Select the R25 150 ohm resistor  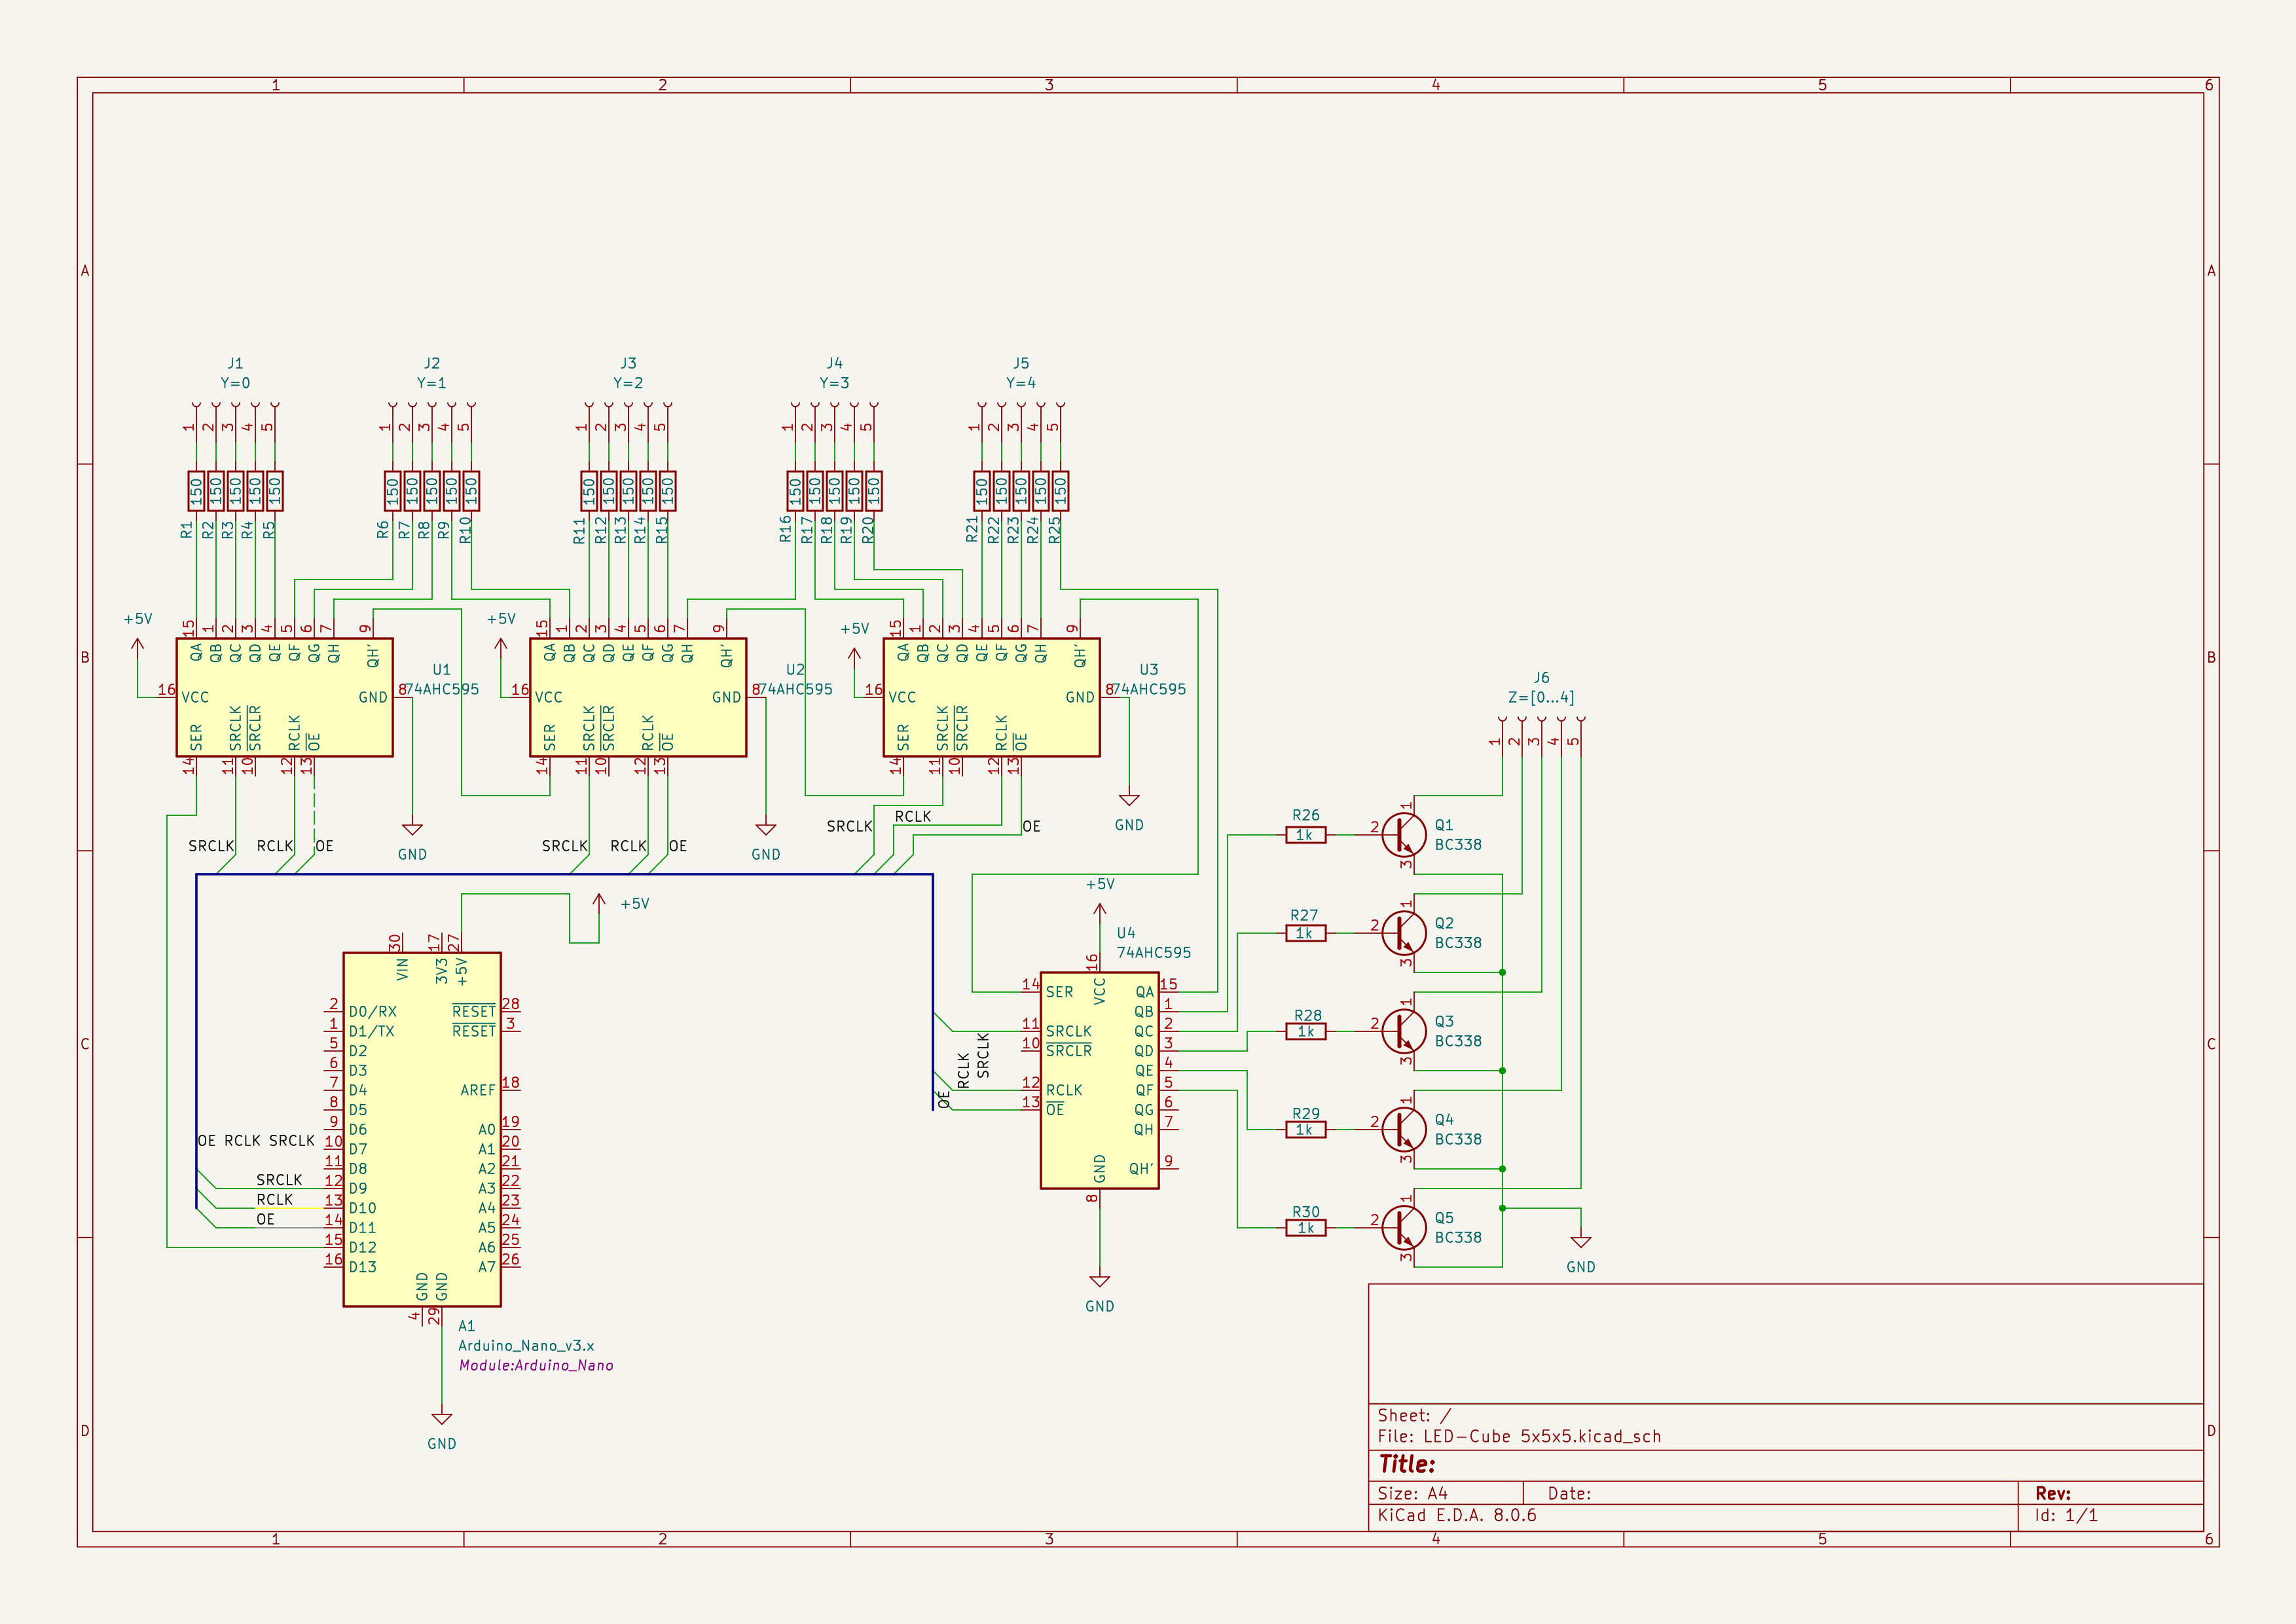pyautogui.click(x=1060, y=491)
